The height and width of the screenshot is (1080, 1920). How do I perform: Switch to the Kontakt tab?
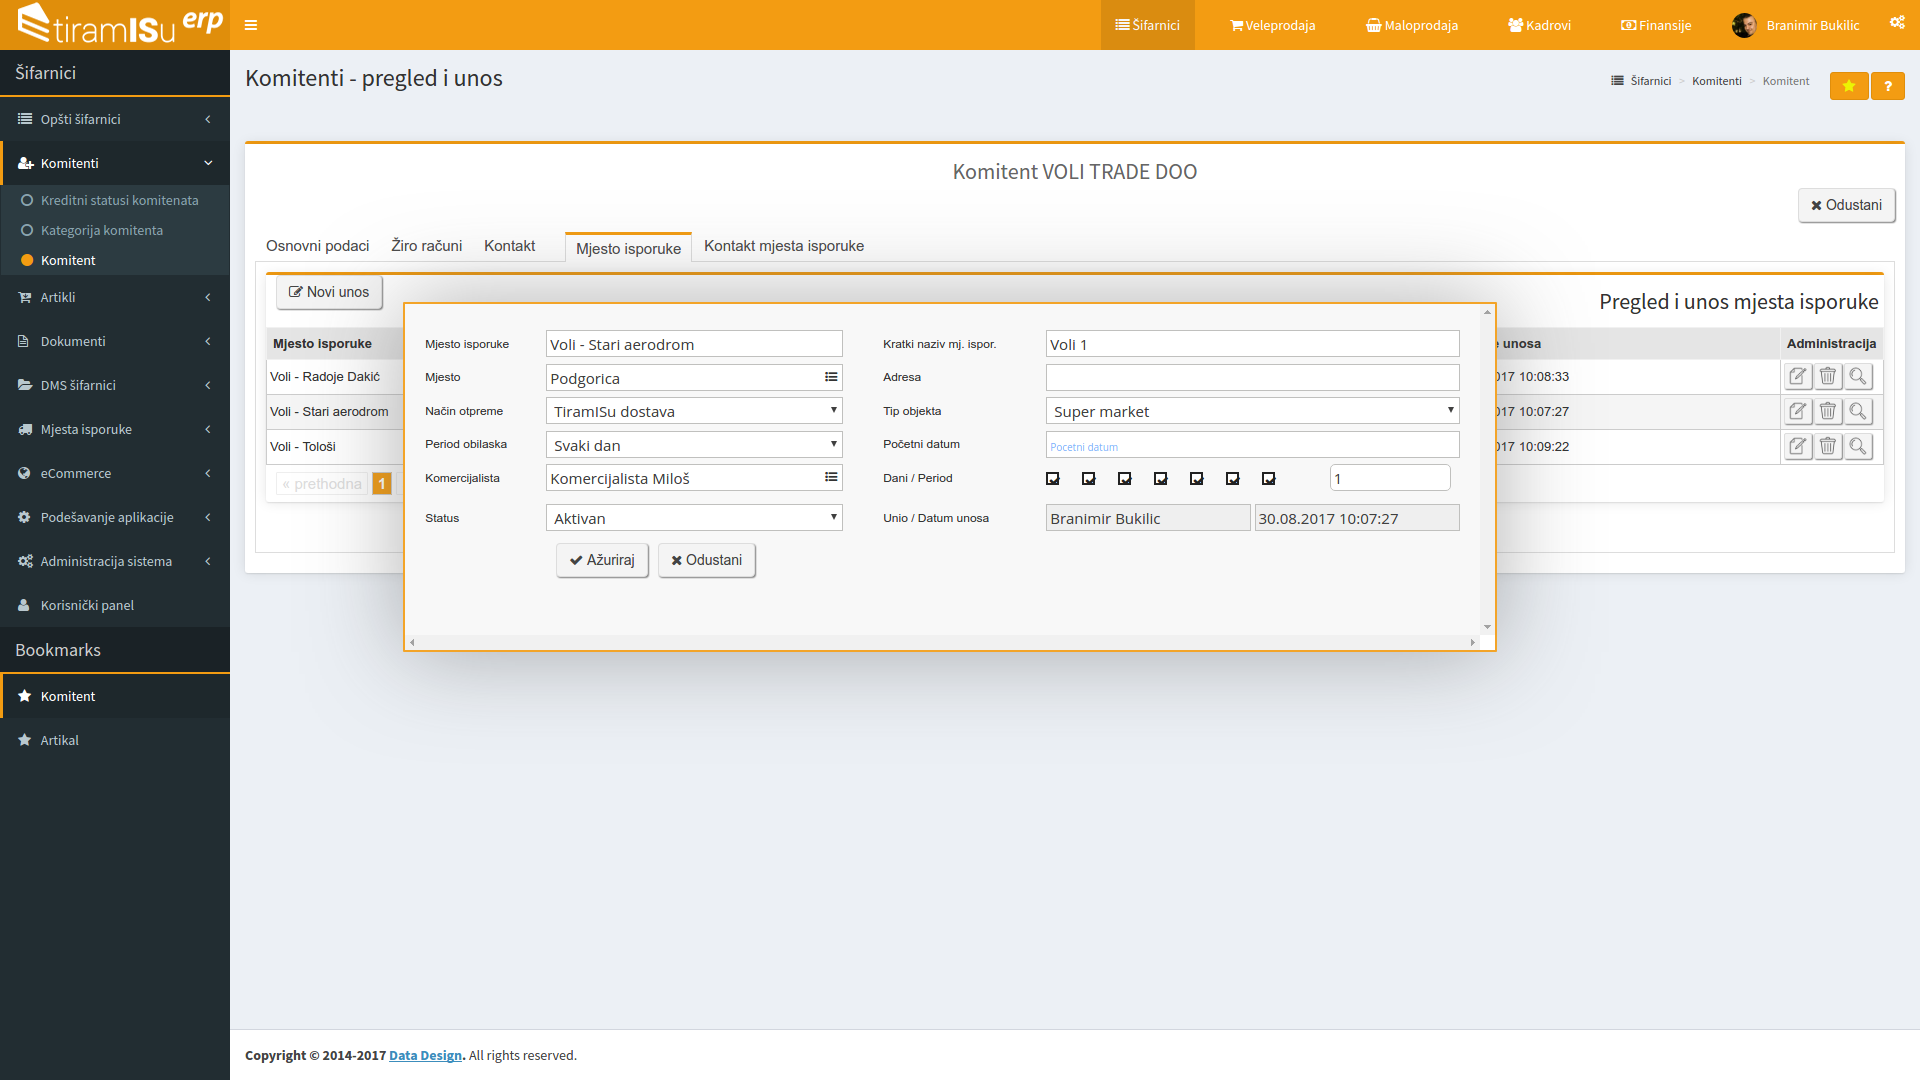pyautogui.click(x=509, y=246)
